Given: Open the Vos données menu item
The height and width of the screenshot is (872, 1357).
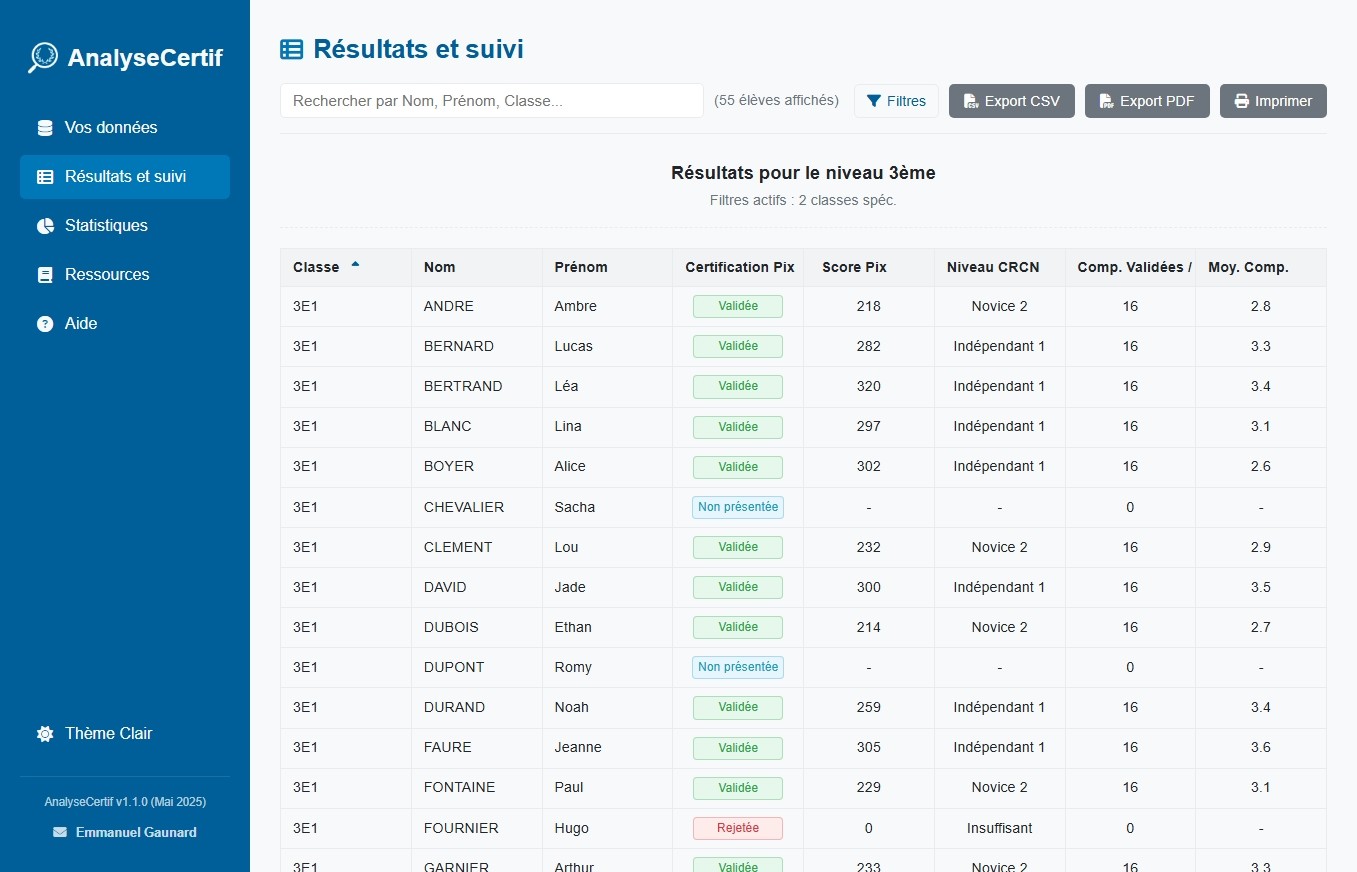Looking at the screenshot, I should [125, 128].
